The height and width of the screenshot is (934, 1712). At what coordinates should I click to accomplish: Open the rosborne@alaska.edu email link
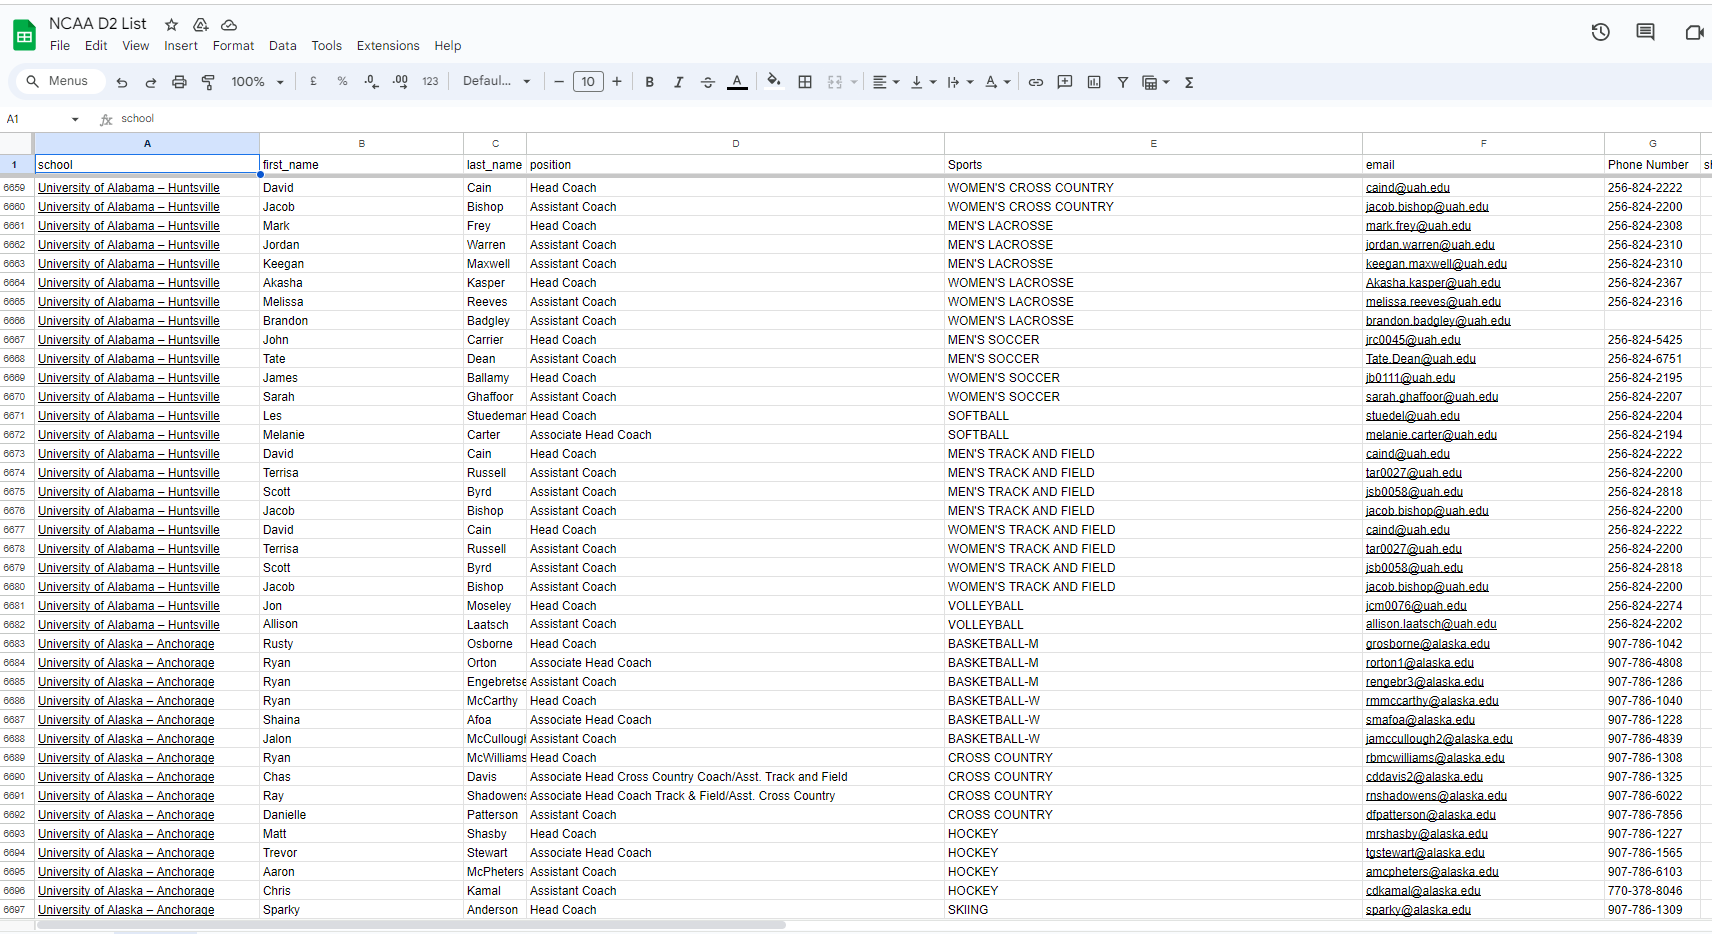coord(1427,644)
